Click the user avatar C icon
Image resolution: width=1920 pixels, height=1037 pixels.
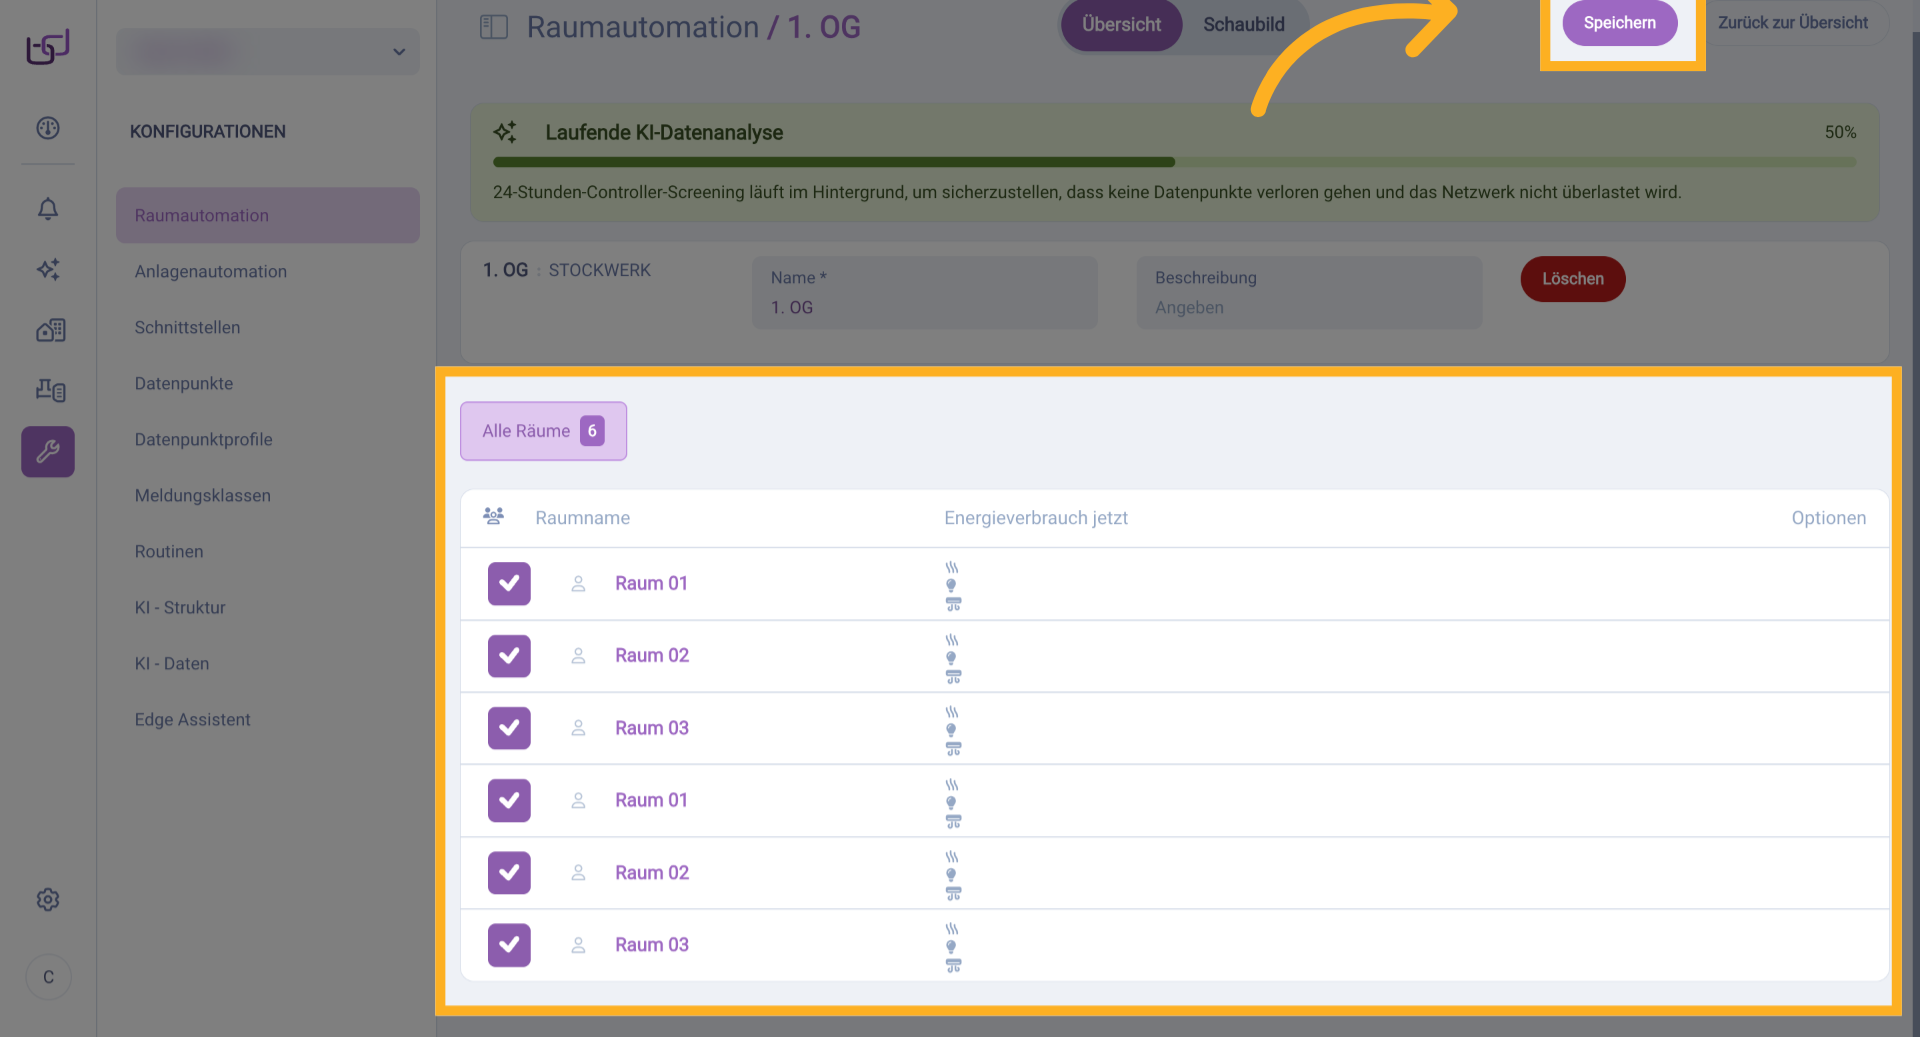[x=48, y=977]
